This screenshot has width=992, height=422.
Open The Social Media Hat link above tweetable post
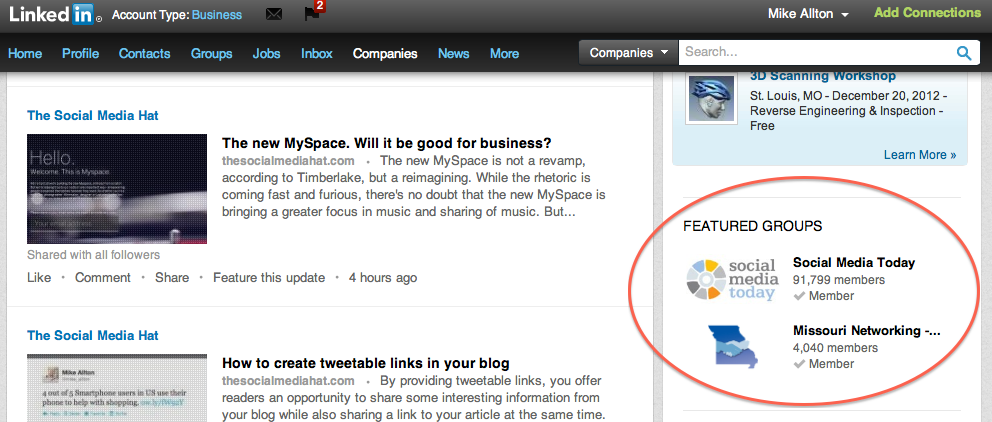pyautogui.click(x=93, y=335)
